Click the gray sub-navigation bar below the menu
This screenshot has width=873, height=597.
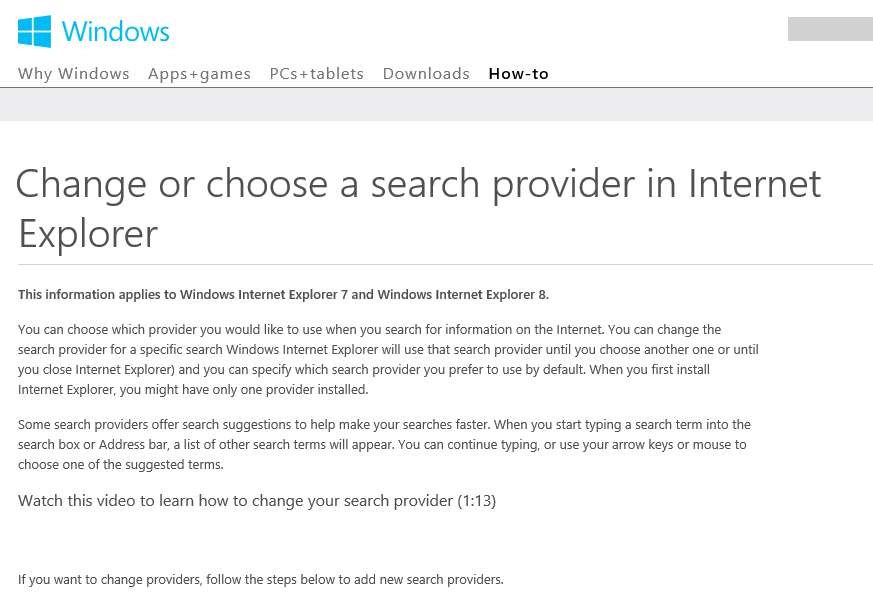[436, 104]
